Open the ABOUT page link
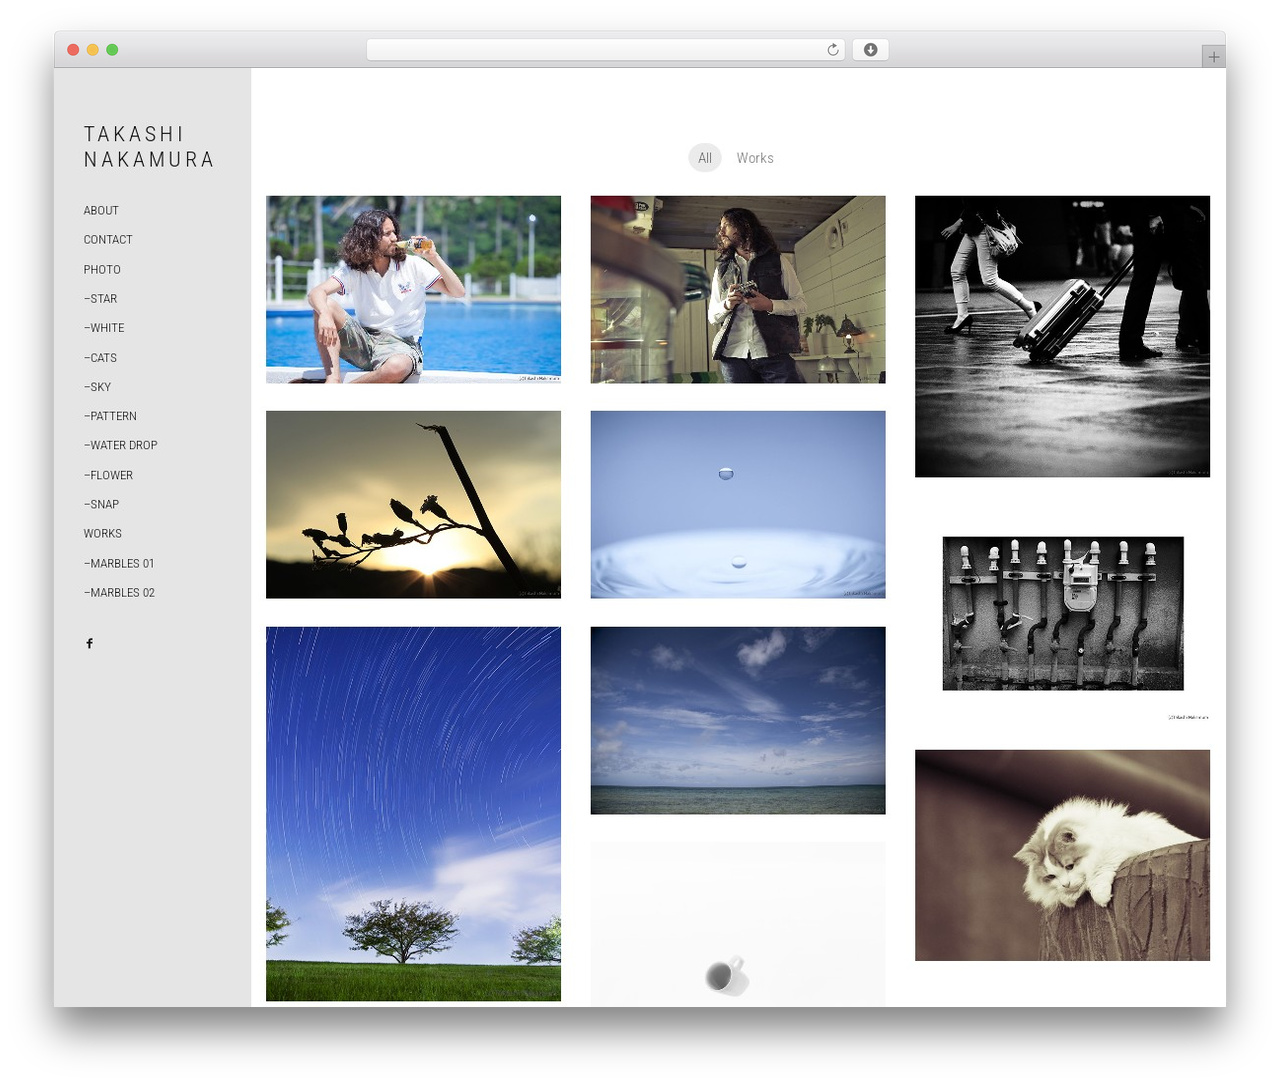Screen dimensions: 1280x1084 coord(101,211)
